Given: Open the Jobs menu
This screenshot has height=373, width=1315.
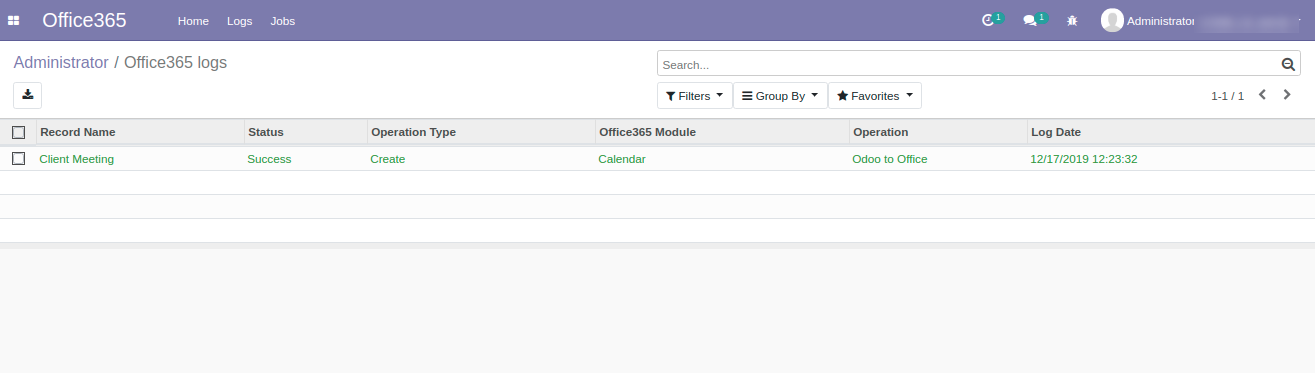Looking at the screenshot, I should 283,21.
